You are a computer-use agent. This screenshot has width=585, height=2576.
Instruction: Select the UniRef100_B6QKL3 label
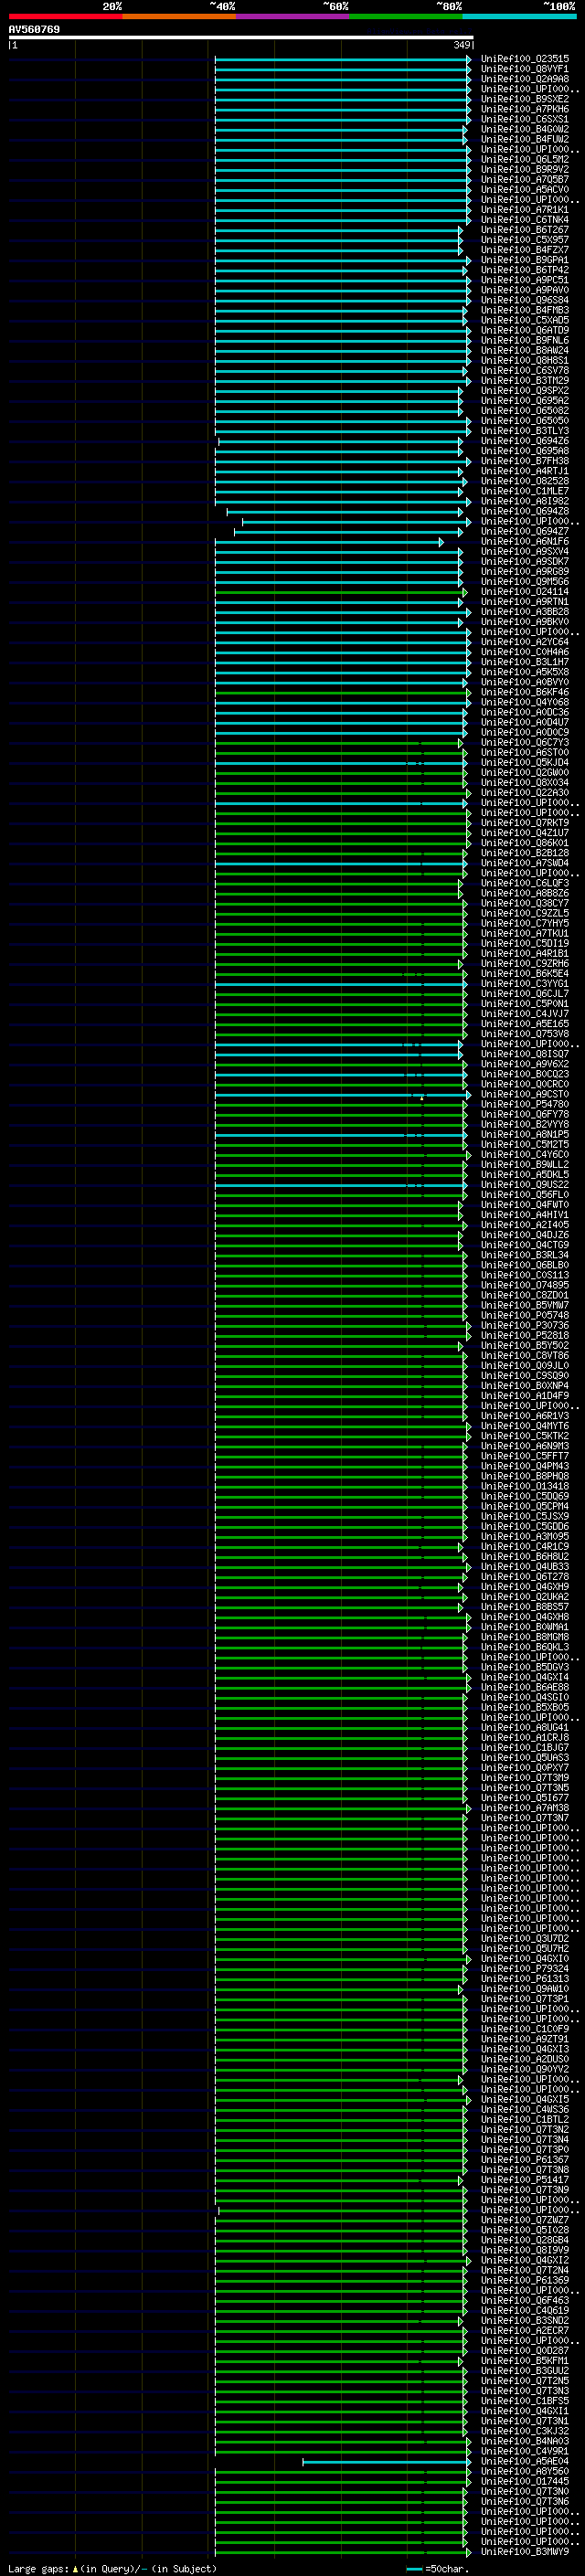point(524,1647)
